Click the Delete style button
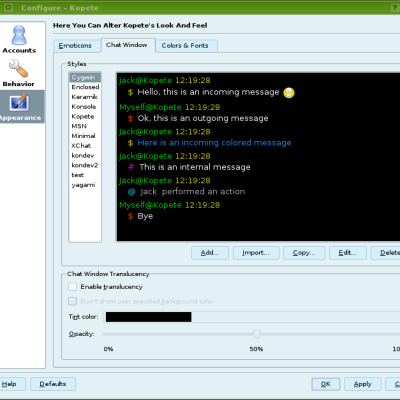This screenshot has width=400, height=400. click(387, 253)
